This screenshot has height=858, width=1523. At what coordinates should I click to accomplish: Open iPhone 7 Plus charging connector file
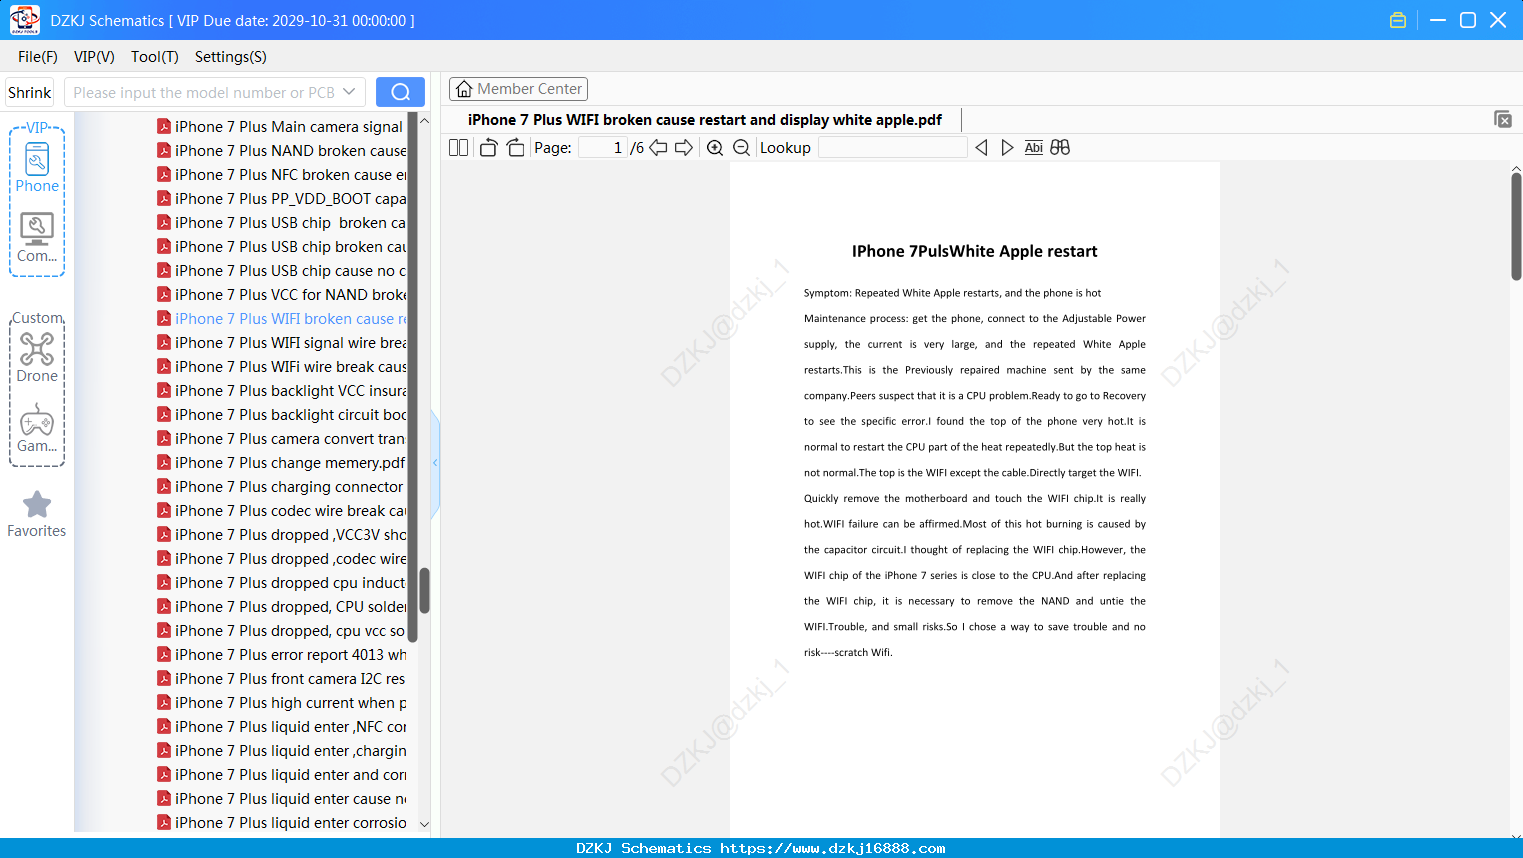pos(282,487)
